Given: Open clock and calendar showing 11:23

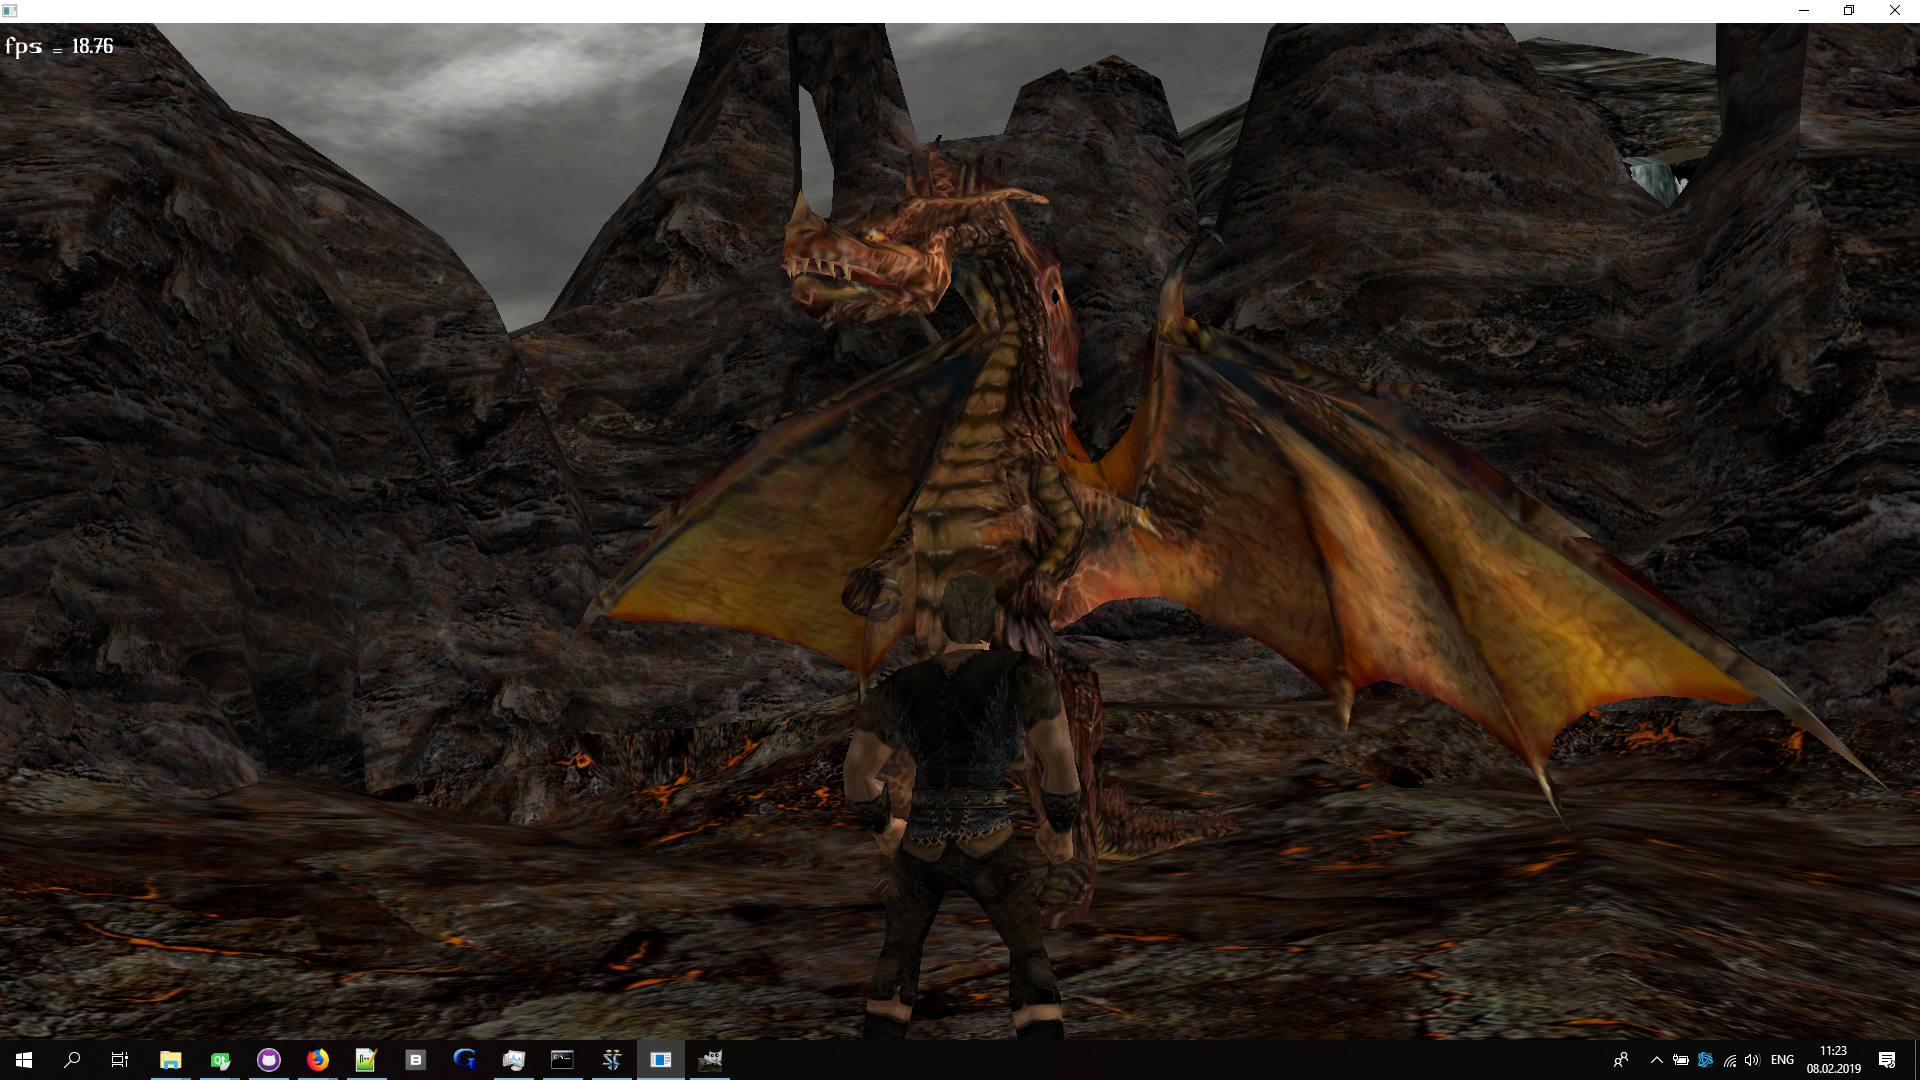Looking at the screenshot, I should (x=1833, y=1060).
